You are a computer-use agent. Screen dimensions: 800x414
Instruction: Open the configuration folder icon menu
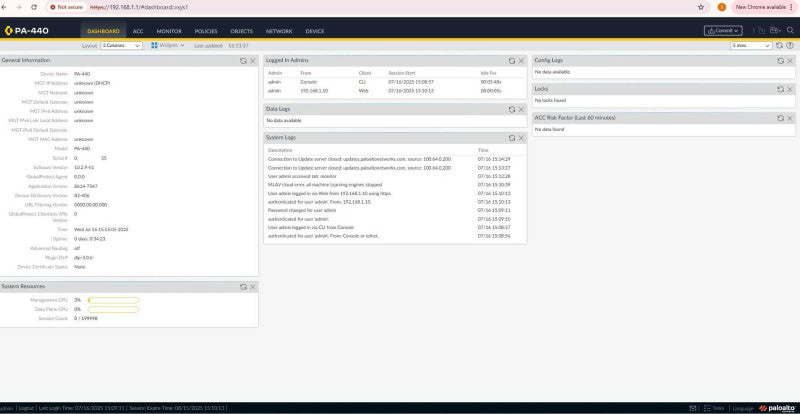coord(776,31)
